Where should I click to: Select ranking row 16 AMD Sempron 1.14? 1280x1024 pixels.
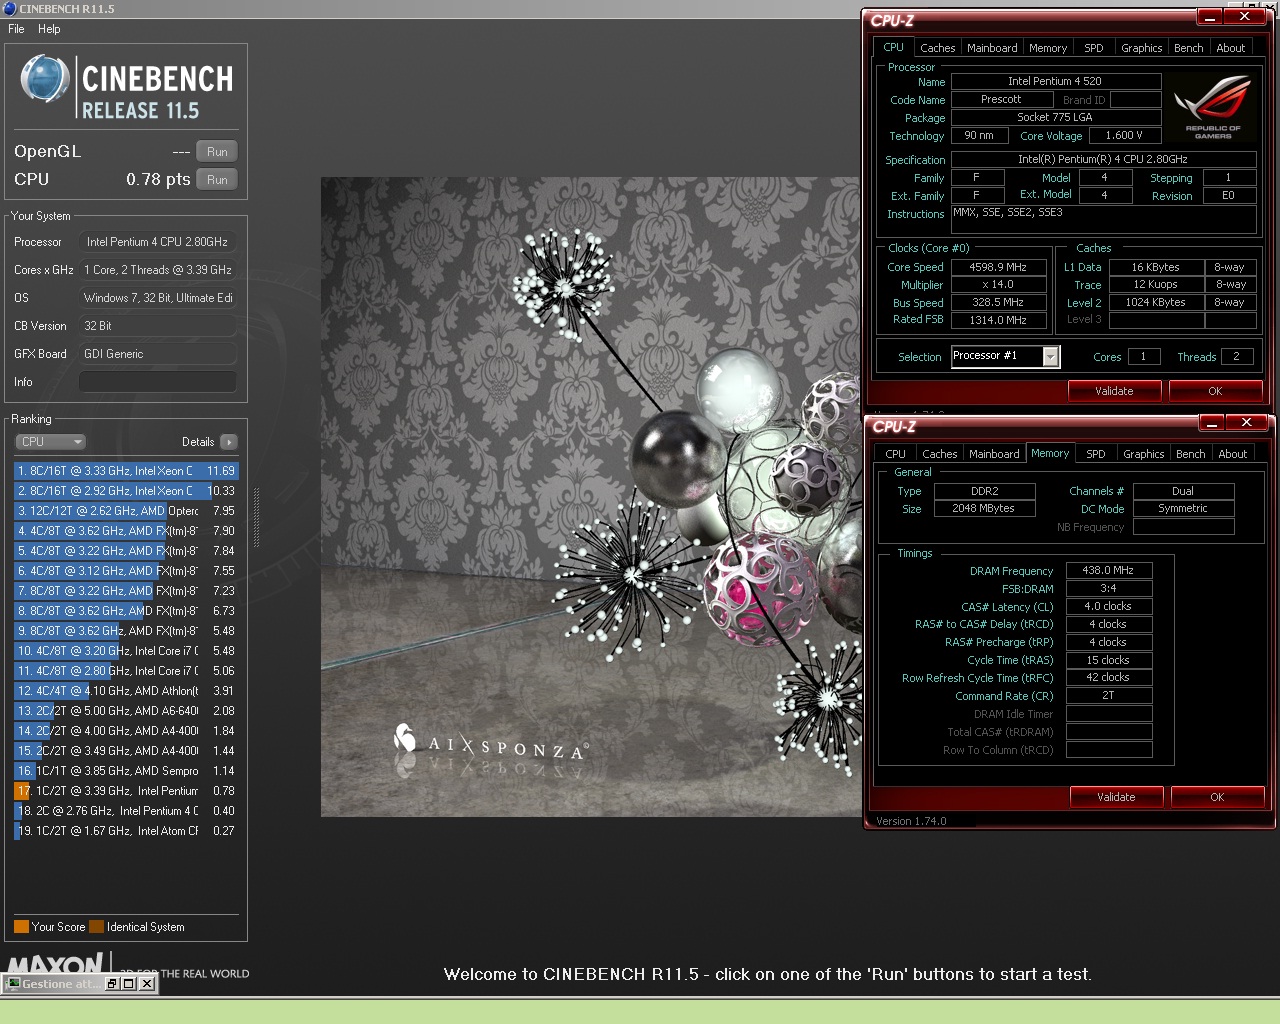[126, 771]
